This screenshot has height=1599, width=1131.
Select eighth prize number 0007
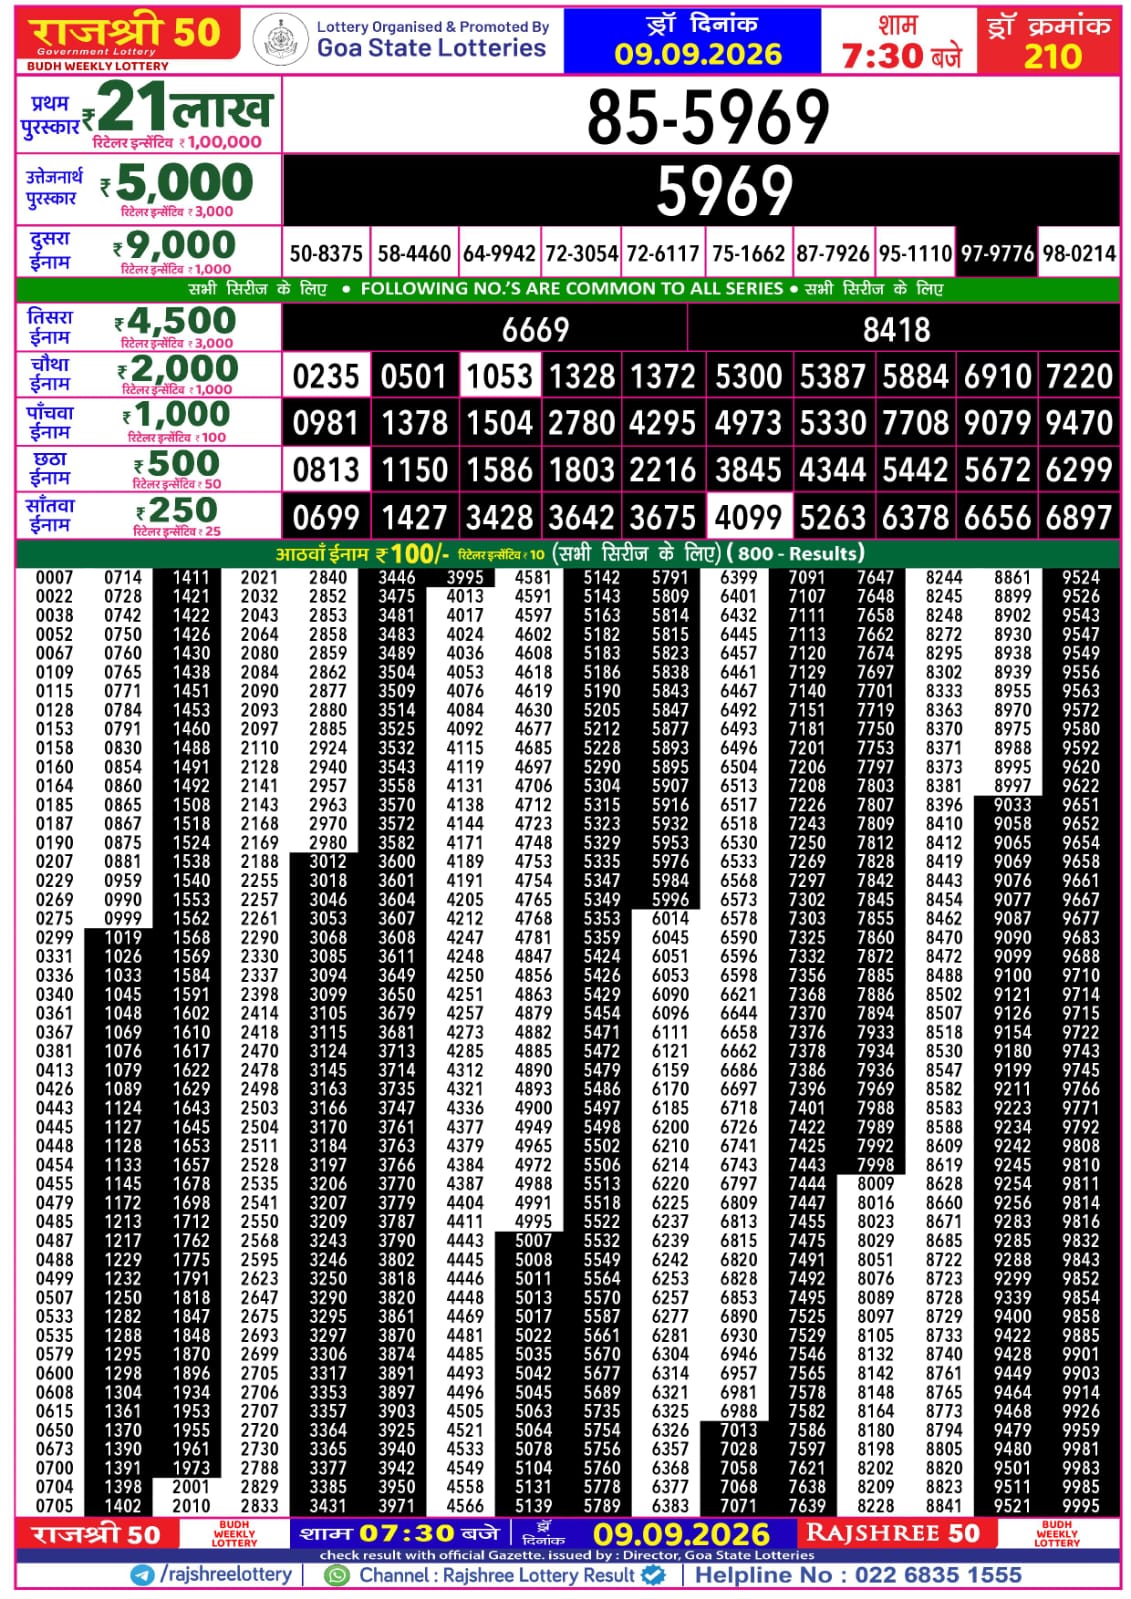[54, 577]
